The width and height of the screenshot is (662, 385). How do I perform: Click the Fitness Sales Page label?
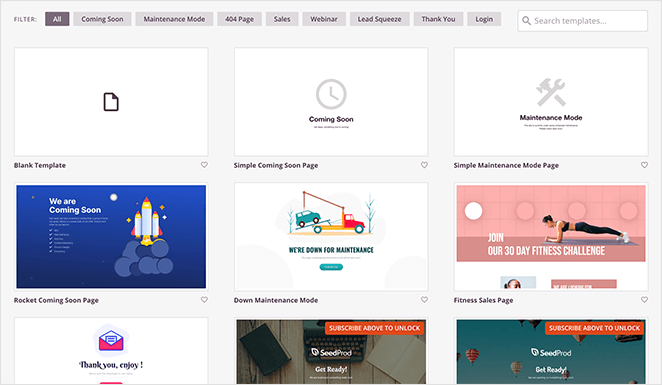(x=483, y=300)
